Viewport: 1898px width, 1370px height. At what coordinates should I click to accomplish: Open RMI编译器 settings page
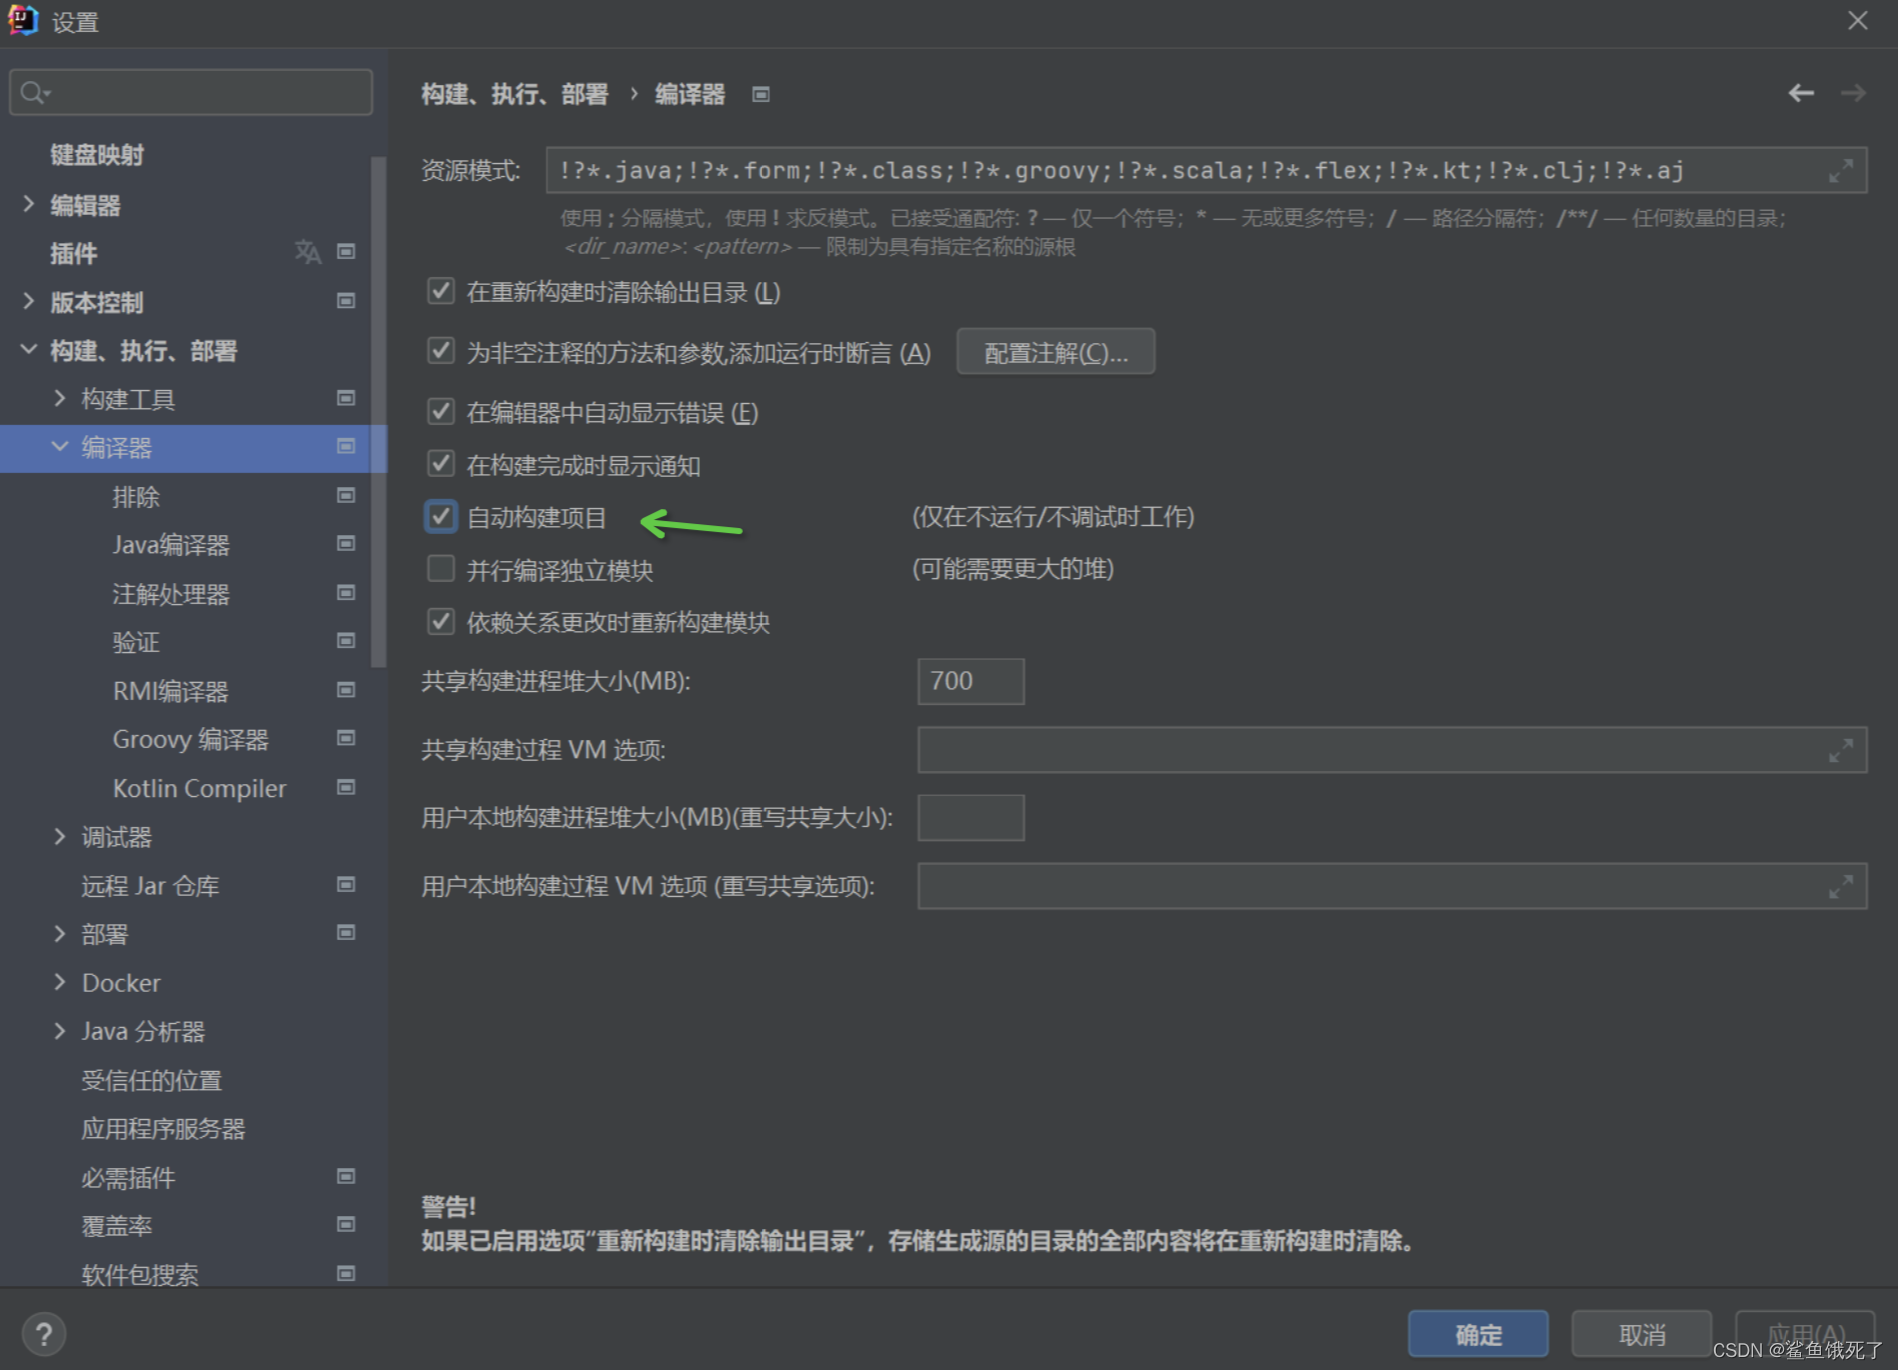tap(170, 691)
